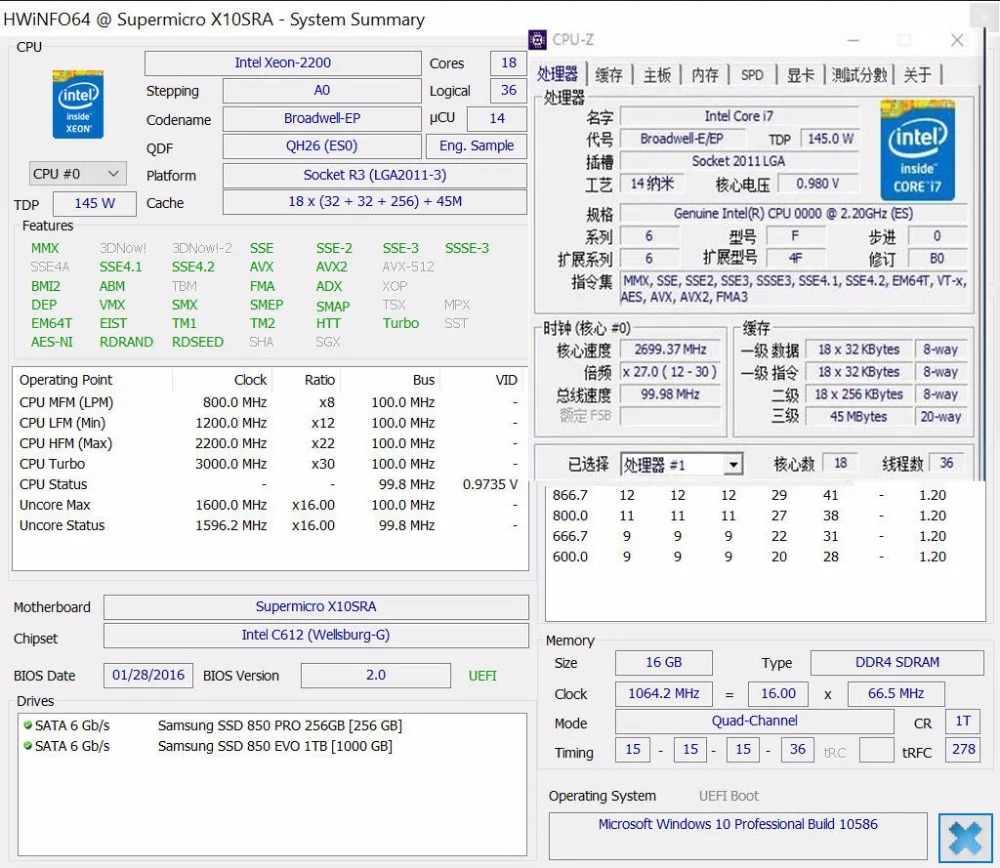Close the CPU-Z window
Viewport: 1000px width, 868px height.
tap(957, 40)
